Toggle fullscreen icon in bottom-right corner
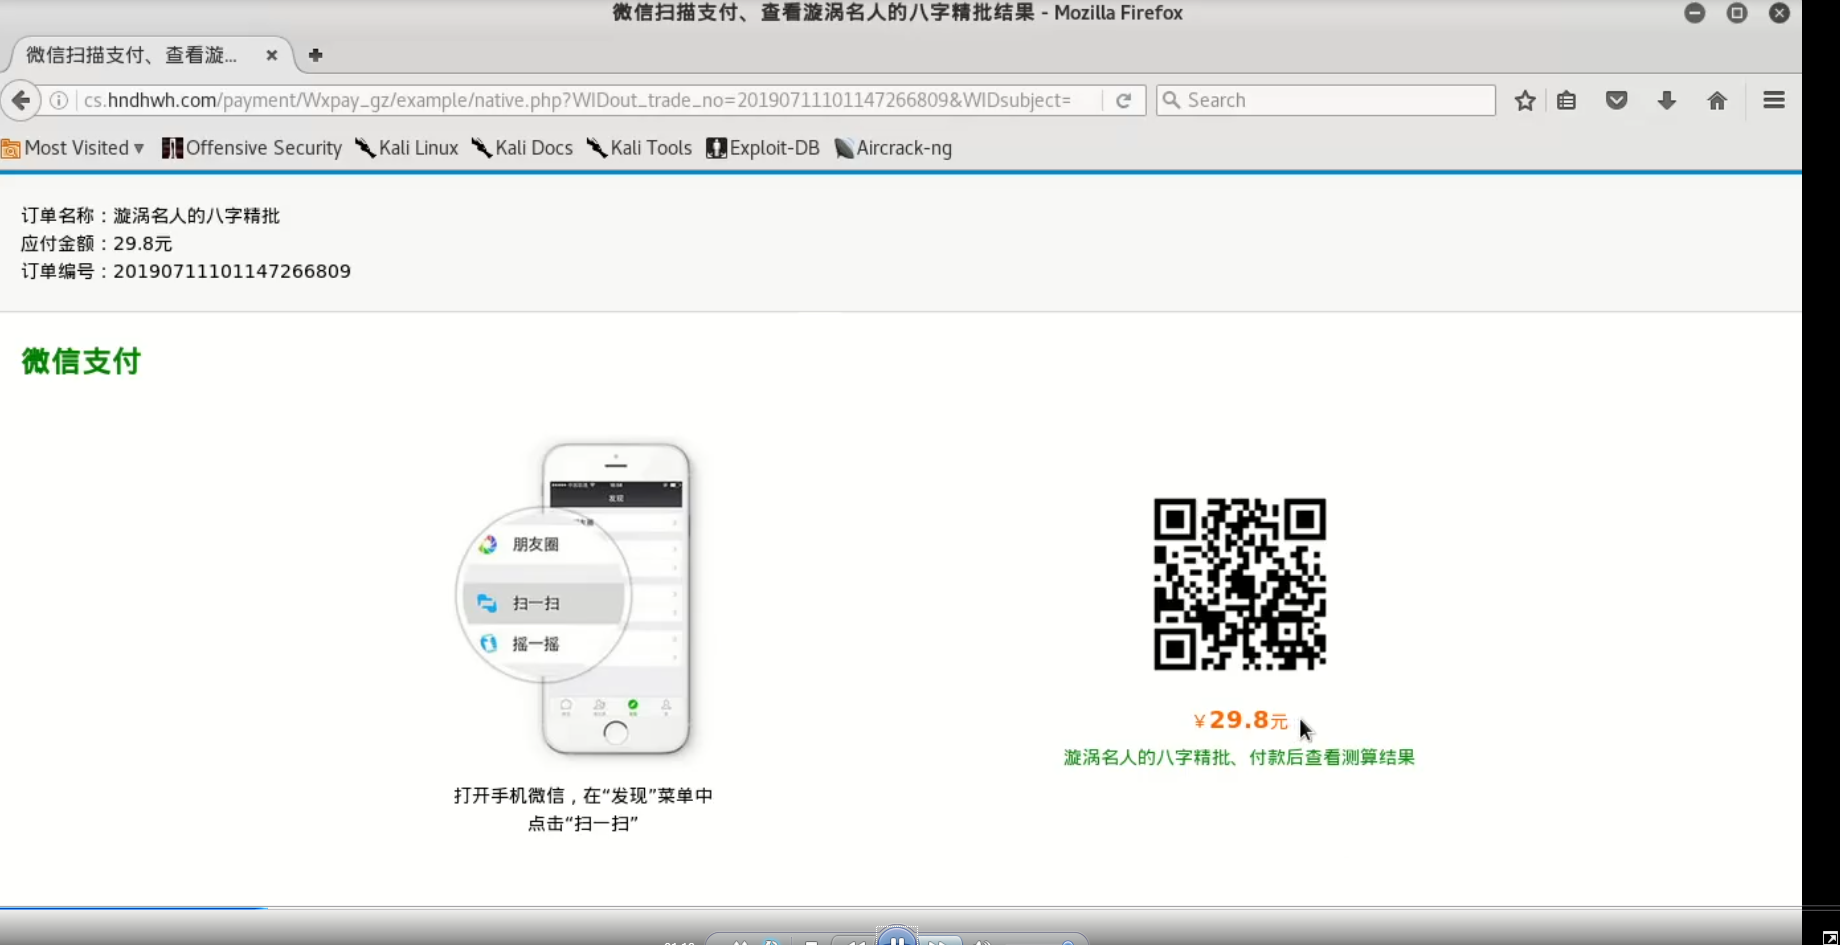1840x945 pixels. pos(1830,936)
